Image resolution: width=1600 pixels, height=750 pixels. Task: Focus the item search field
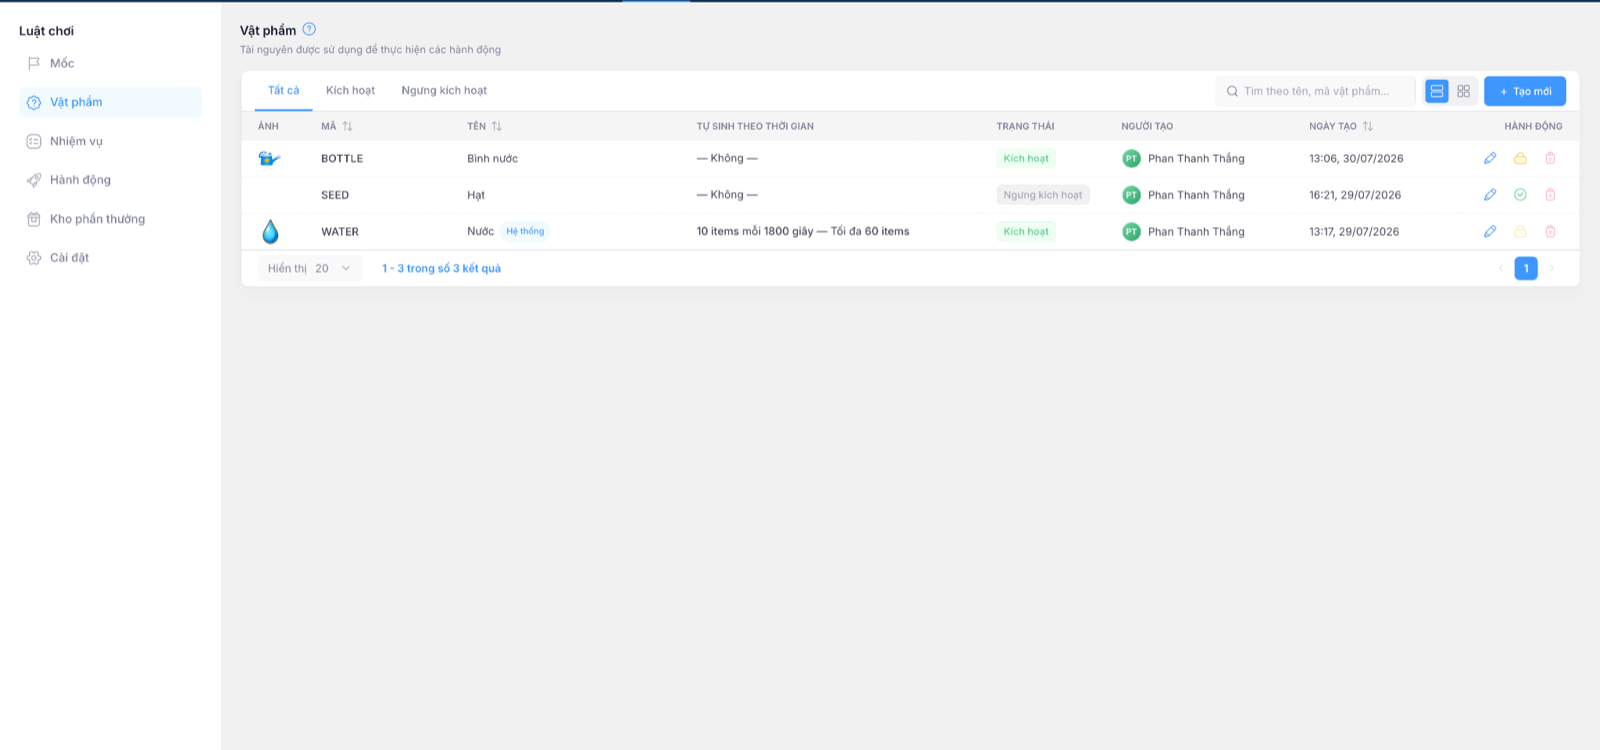pos(1316,91)
